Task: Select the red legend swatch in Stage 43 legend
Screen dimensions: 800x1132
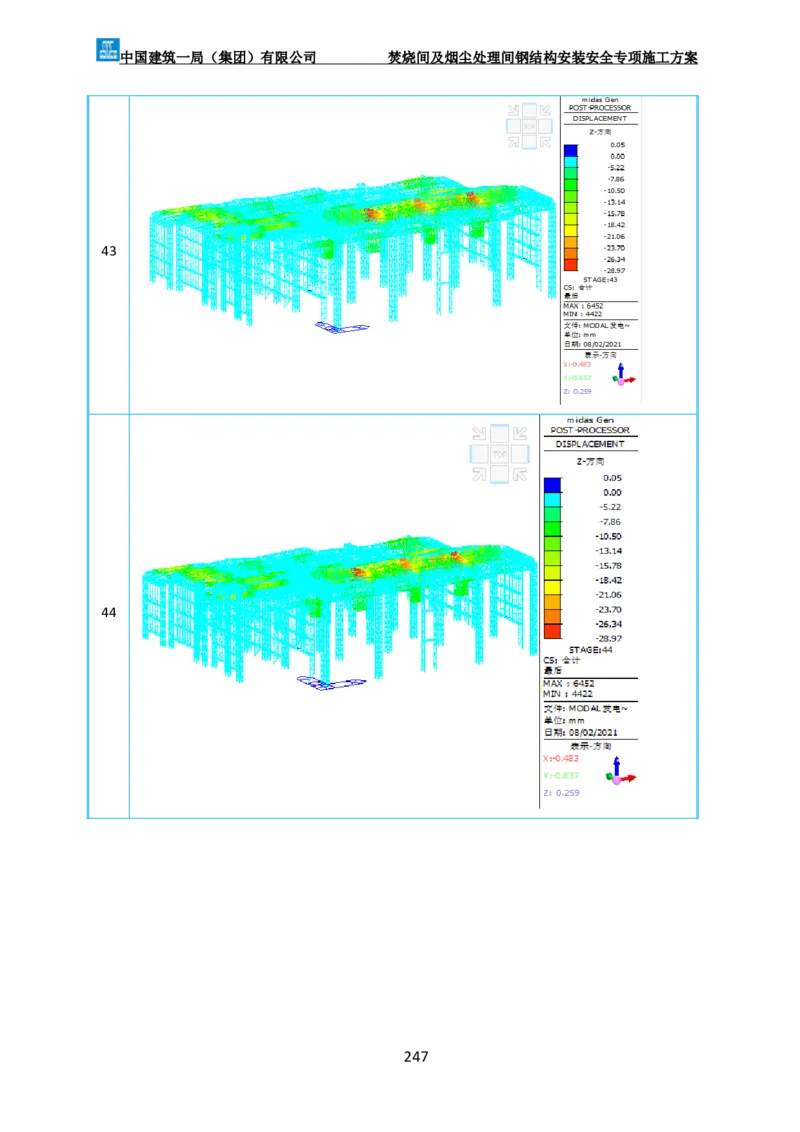Action: 570,265
